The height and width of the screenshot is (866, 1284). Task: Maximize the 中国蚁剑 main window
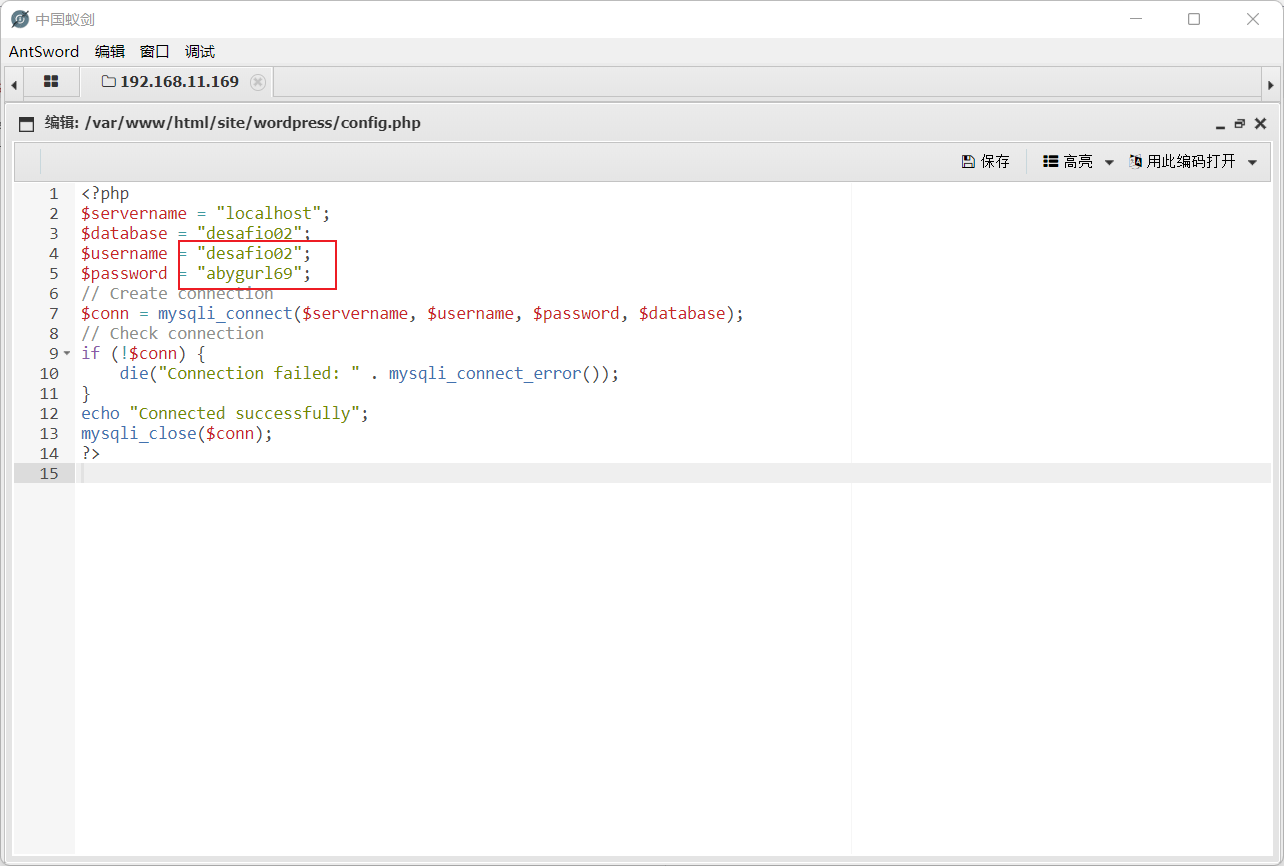1194,19
